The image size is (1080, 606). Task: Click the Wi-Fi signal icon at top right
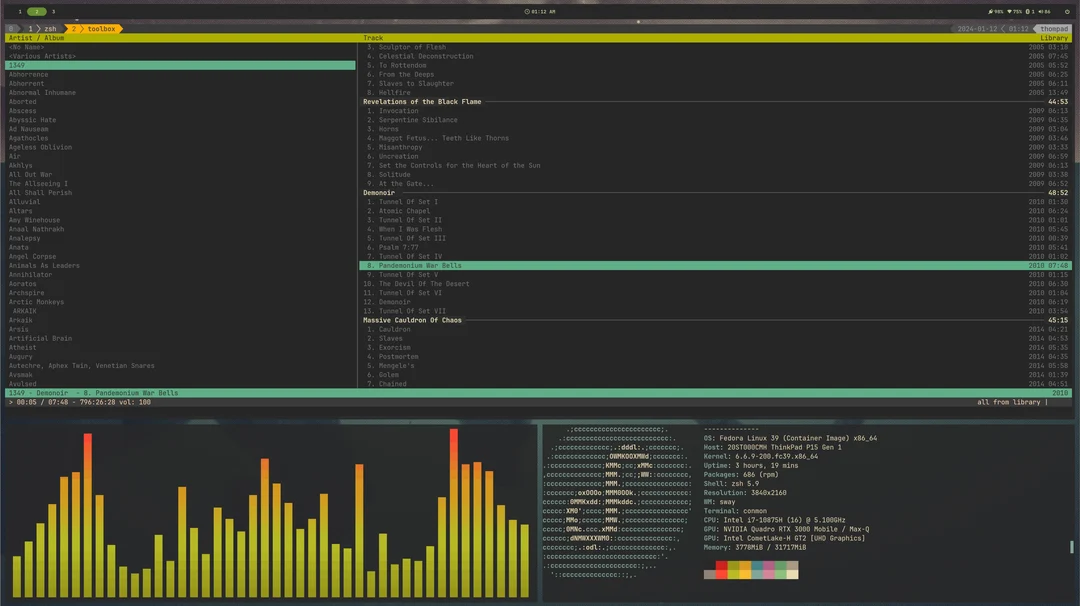(1009, 11)
